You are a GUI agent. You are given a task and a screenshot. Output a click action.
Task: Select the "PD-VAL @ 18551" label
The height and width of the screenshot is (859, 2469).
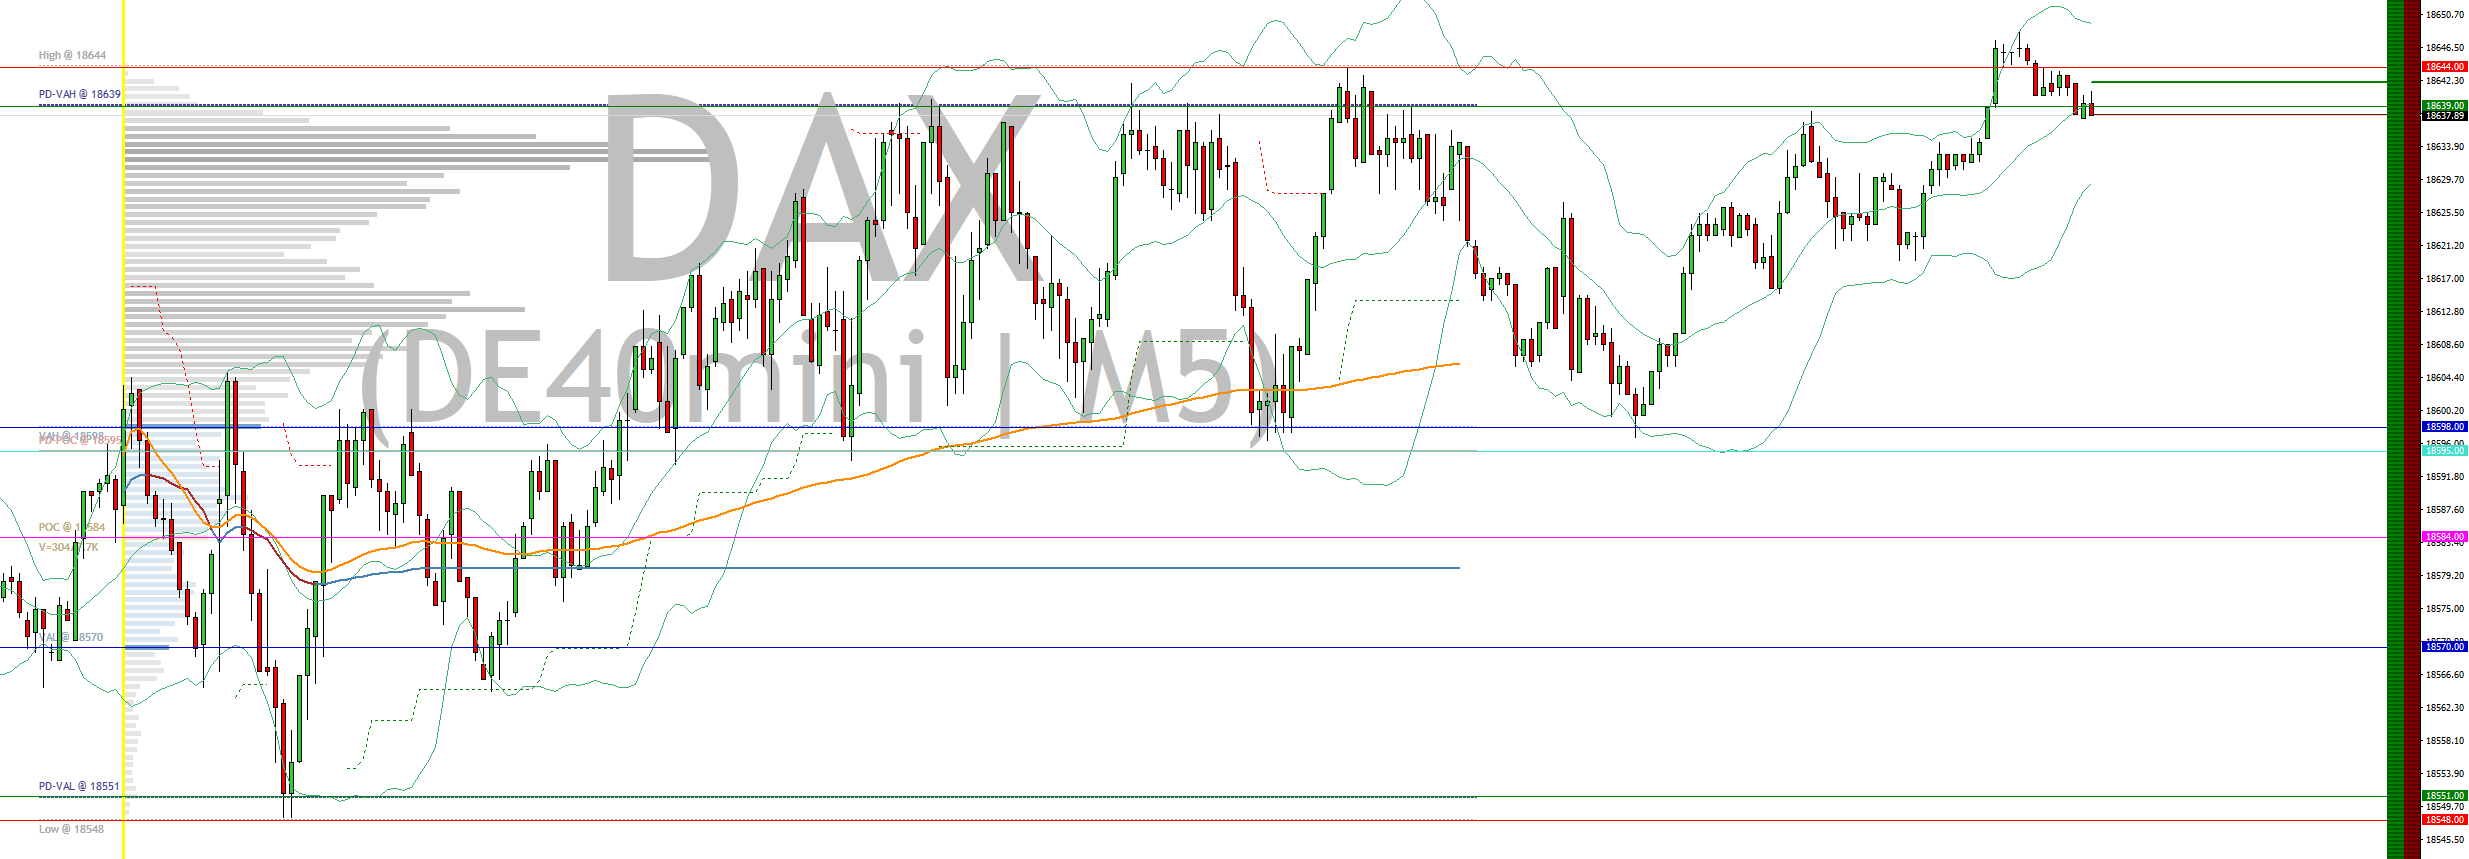coord(78,786)
